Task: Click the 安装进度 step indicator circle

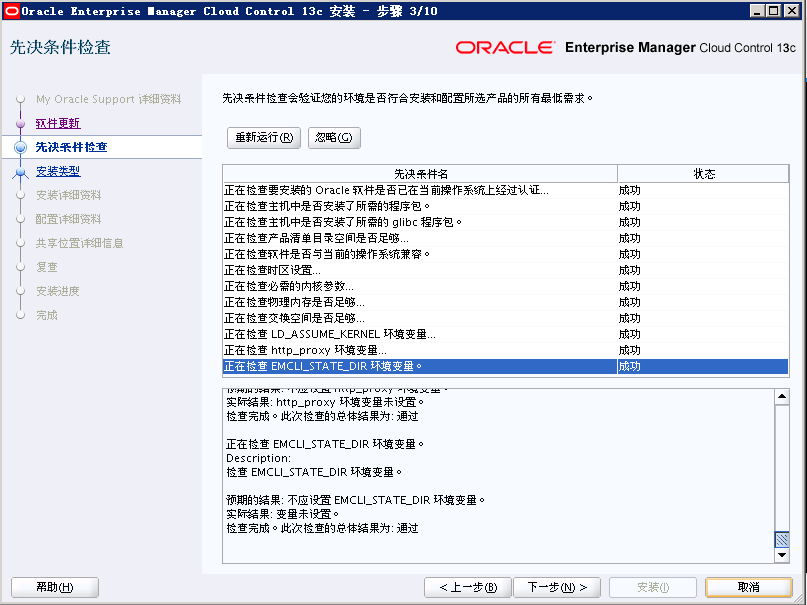Action: click(x=20, y=291)
